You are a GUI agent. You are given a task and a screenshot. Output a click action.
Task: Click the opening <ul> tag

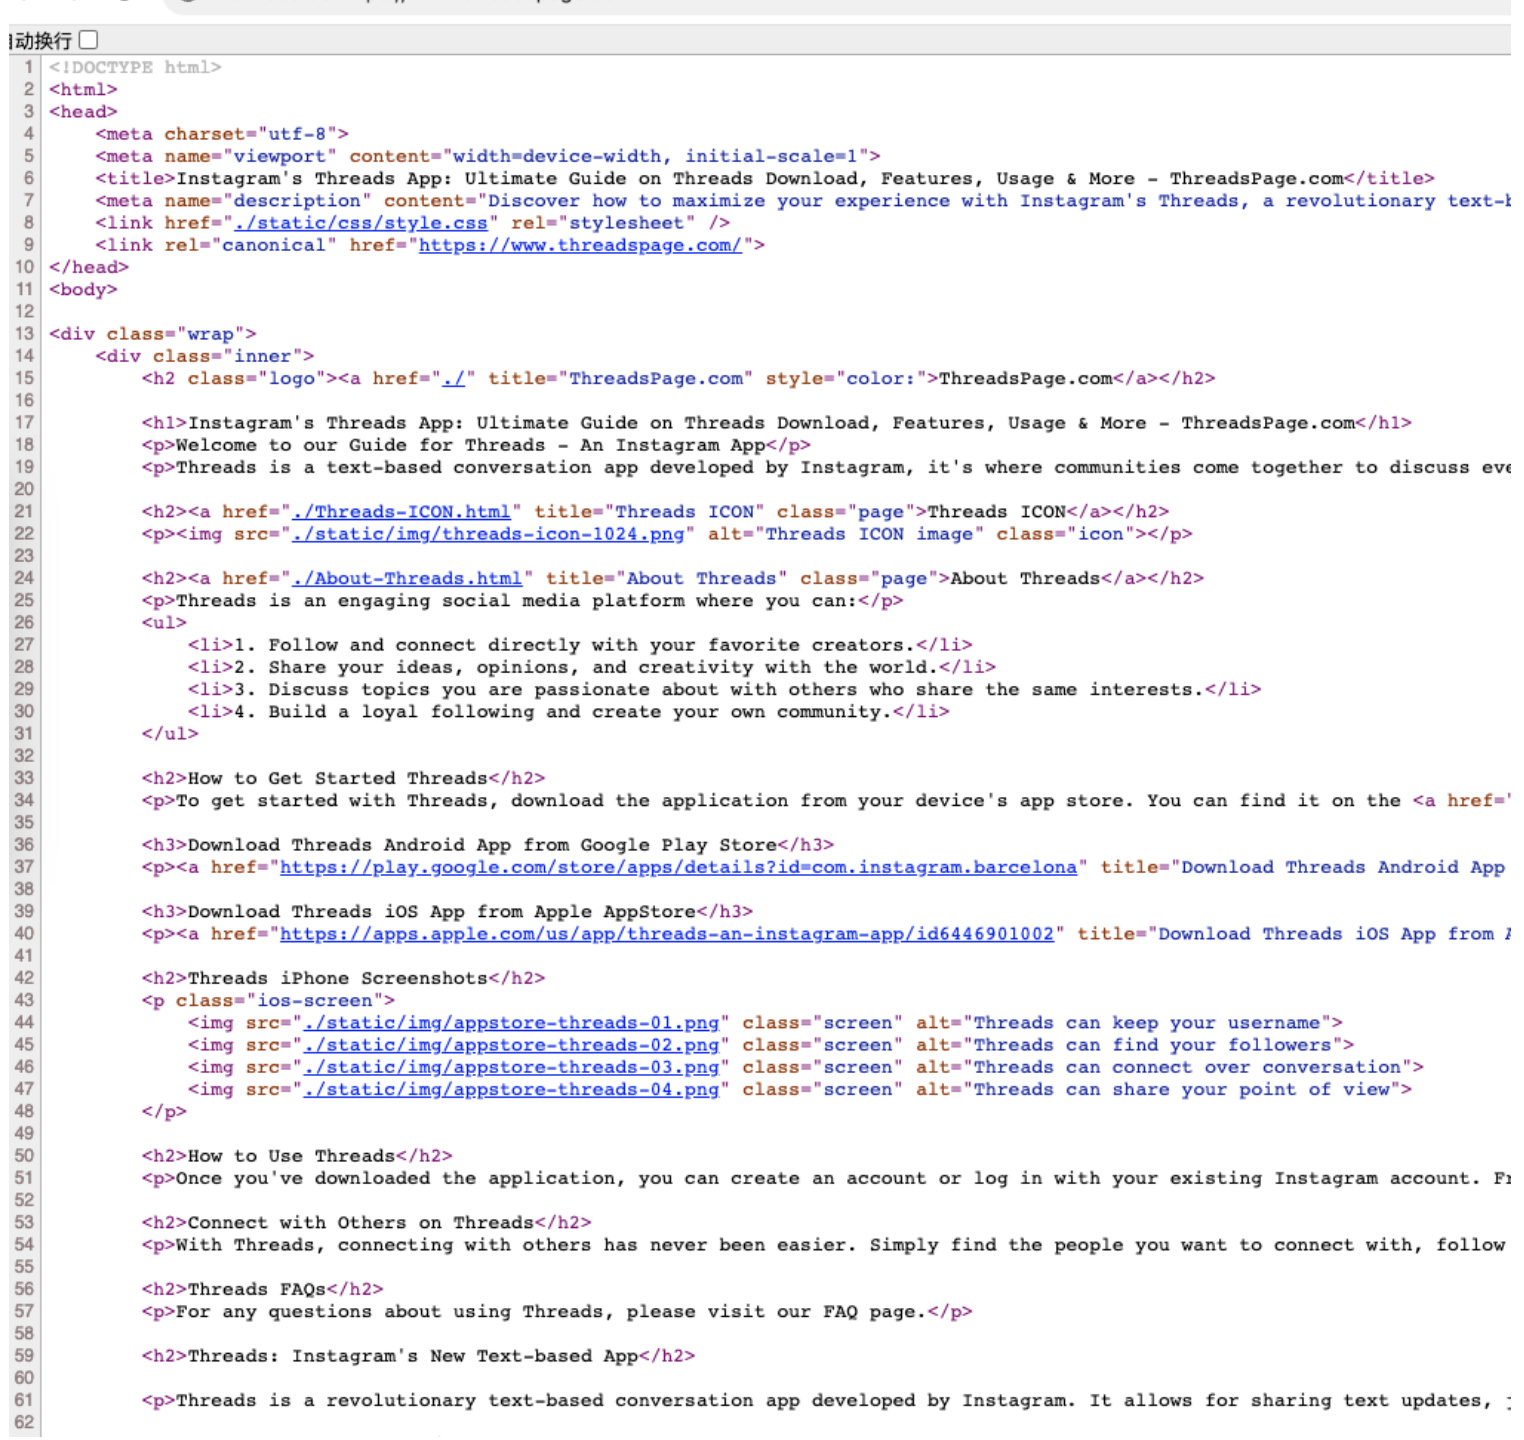coord(164,623)
